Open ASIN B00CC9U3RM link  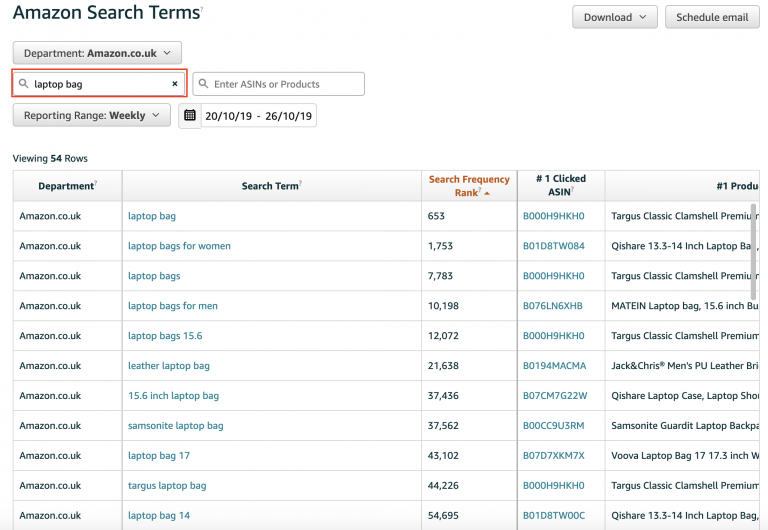pyautogui.click(x=553, y=426)
